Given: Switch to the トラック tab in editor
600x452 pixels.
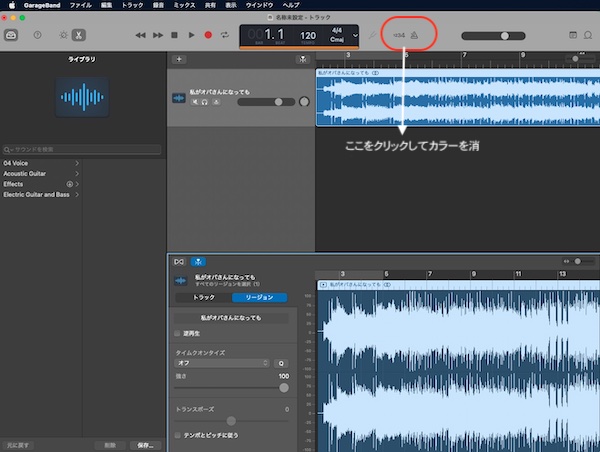Looking at the screenshot, I should (x=204, y=297).
